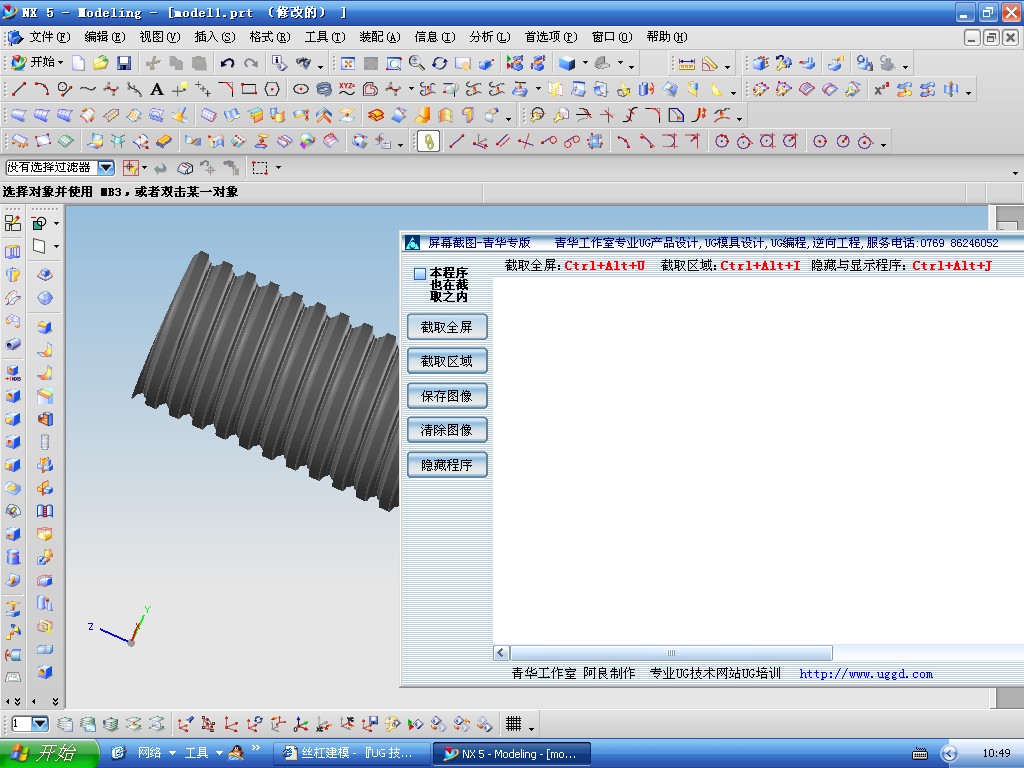This screenshot has width=1024, height=768.
Task: Expand selection bar options arrow at far right
Action: click(1015, 172)
